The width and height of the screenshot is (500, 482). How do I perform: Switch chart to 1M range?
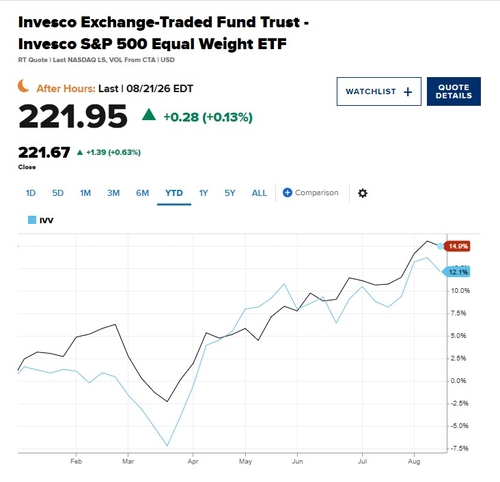pyautogui.click(x=85, y=193)
